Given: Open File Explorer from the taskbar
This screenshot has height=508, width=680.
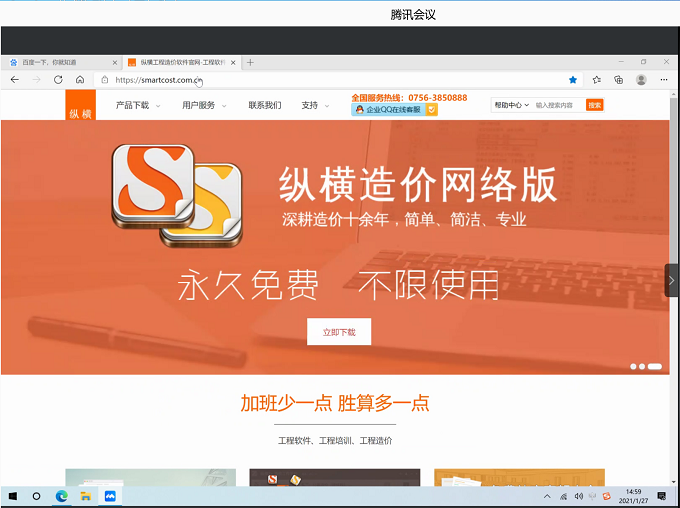Looking at the screenshot, I should 85,496.
